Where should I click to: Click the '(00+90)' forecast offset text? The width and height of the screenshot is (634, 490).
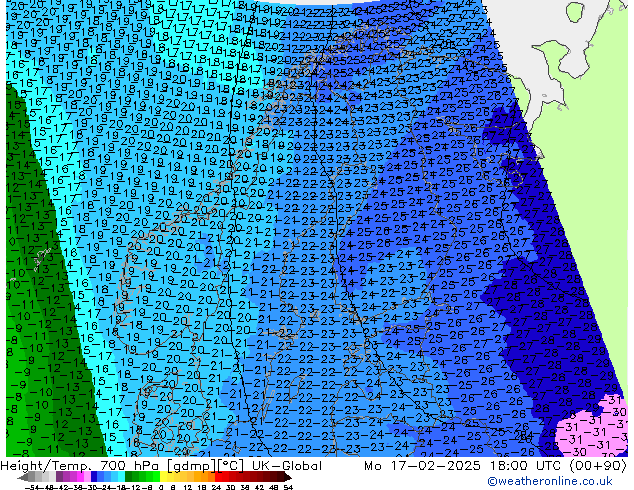(598, 466)
